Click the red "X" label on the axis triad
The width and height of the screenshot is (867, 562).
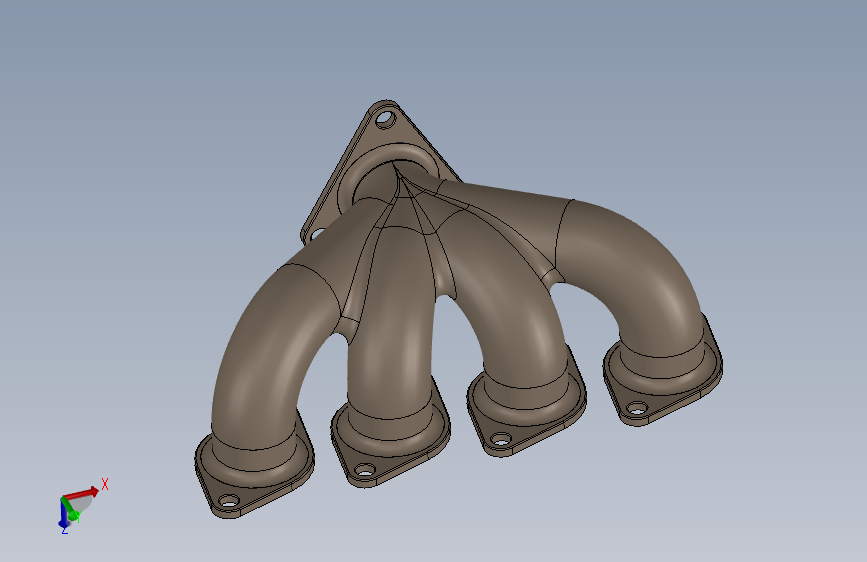pos(105,485)
